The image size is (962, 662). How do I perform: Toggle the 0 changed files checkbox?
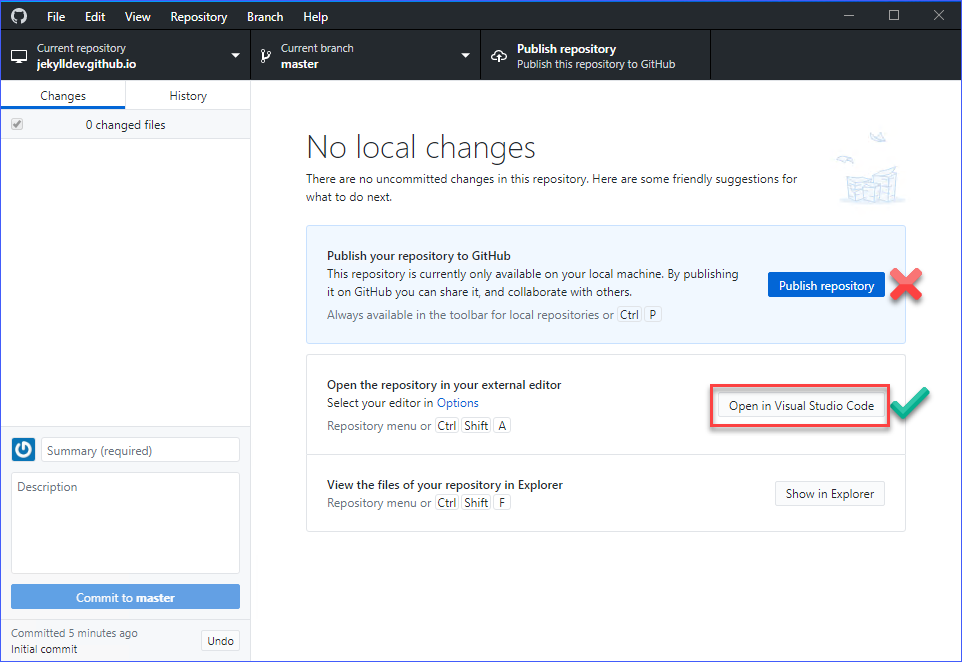[17, 125]
